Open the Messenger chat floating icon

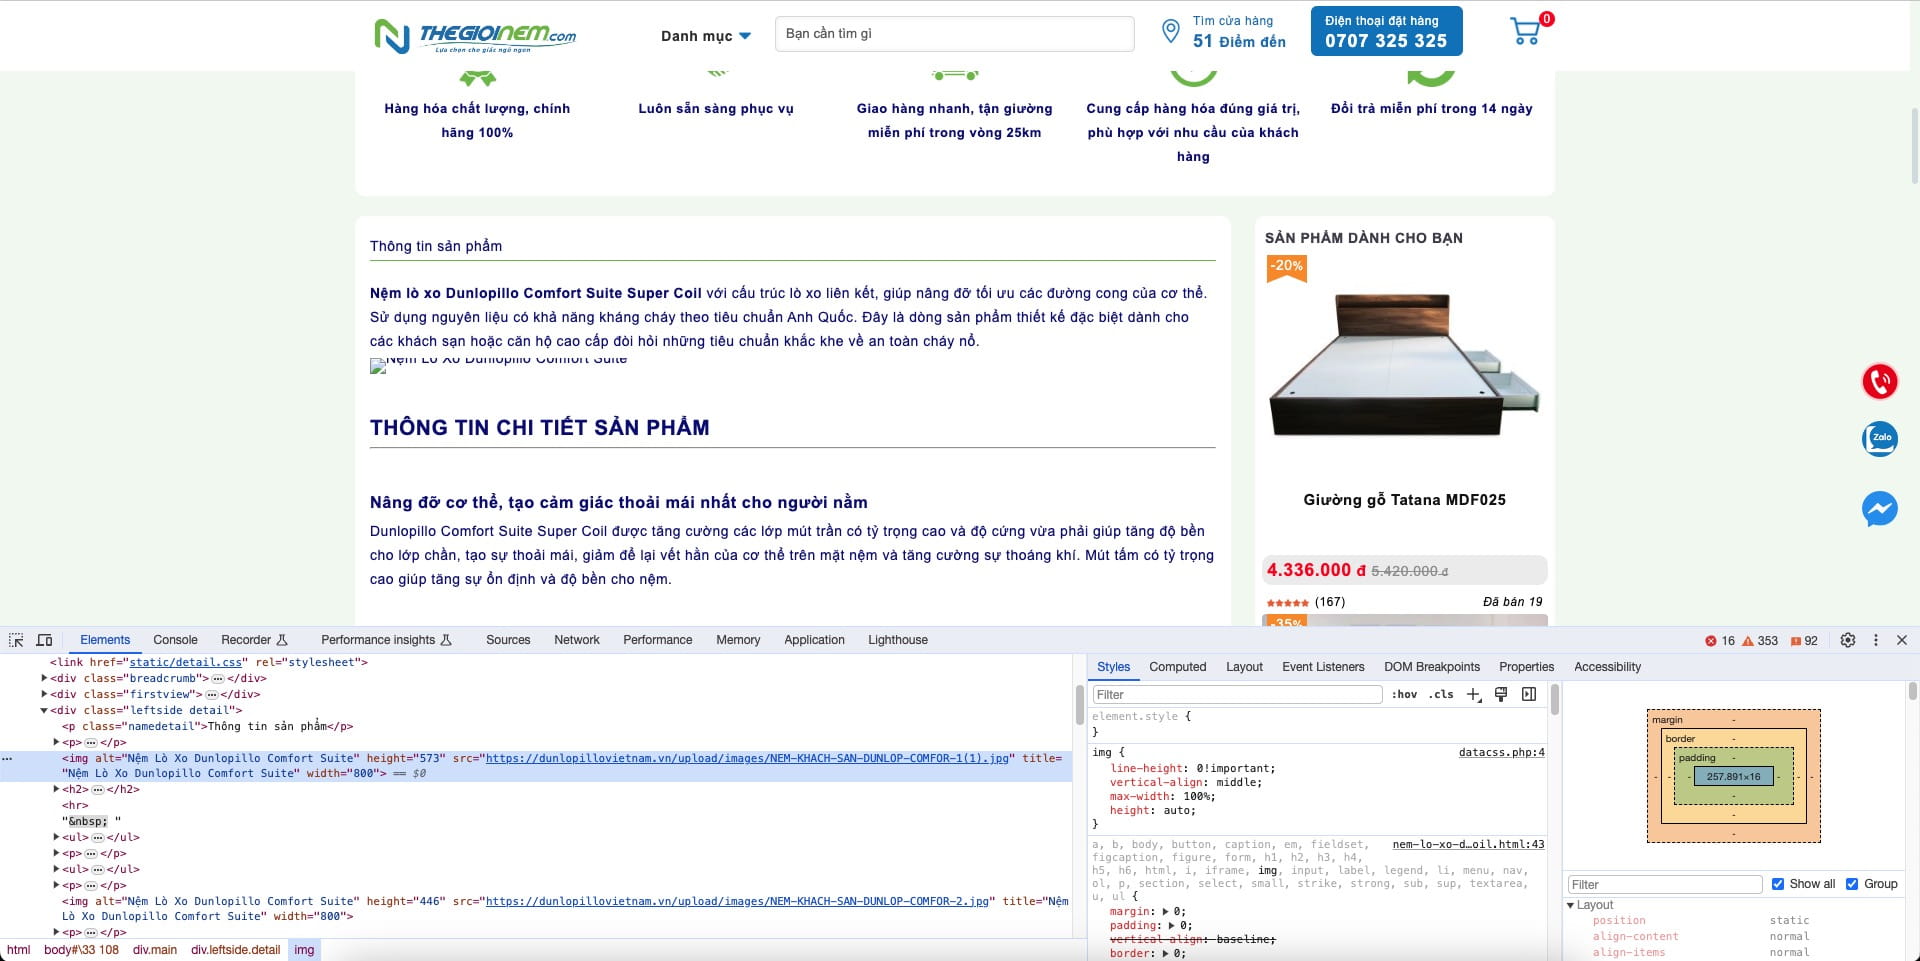(1880, 509)
